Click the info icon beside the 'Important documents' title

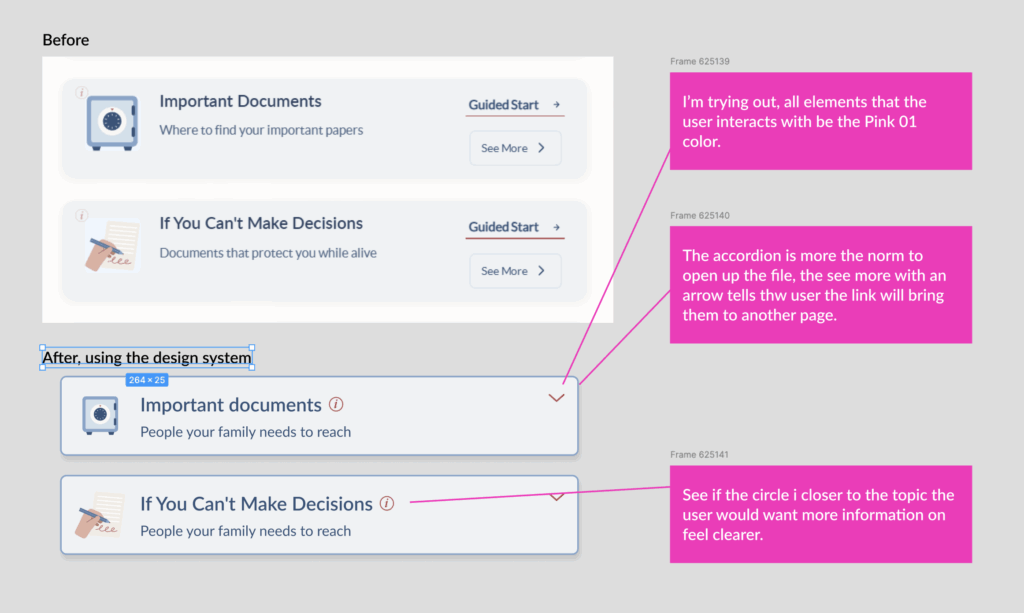tap(336, 405)
